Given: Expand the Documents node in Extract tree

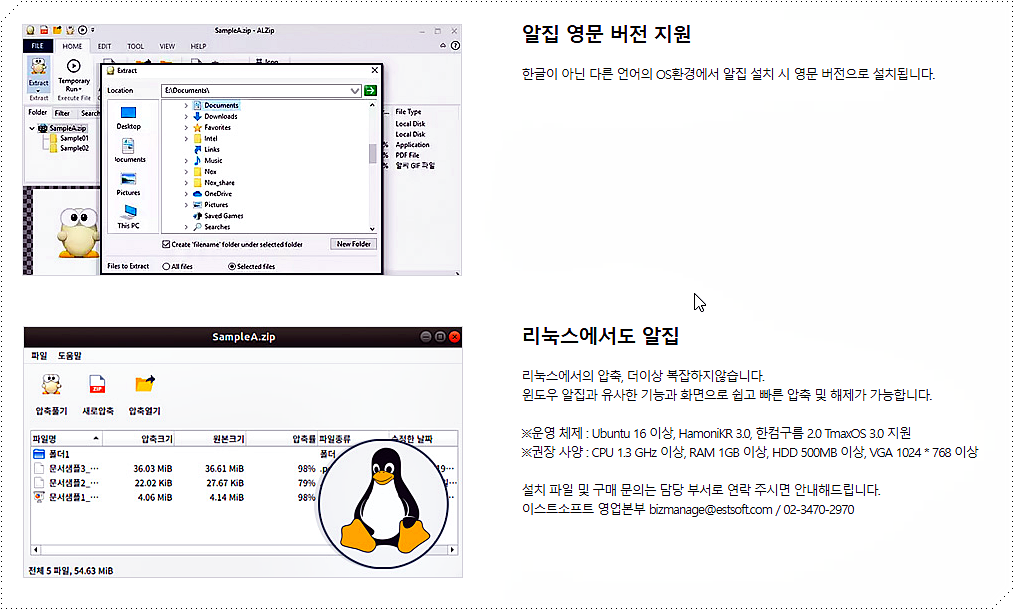Looking at the screenshot, I should 186,105.
